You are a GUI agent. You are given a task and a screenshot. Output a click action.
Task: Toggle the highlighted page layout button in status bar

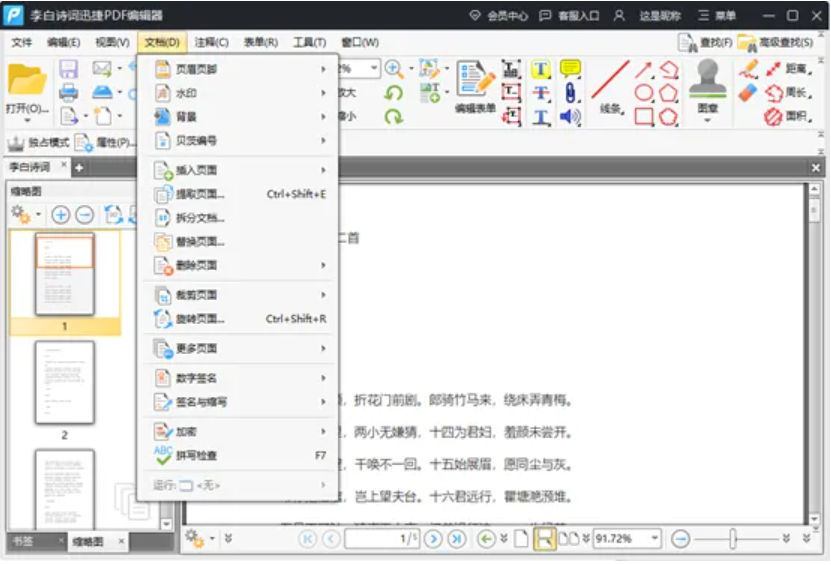pos(544,539)
